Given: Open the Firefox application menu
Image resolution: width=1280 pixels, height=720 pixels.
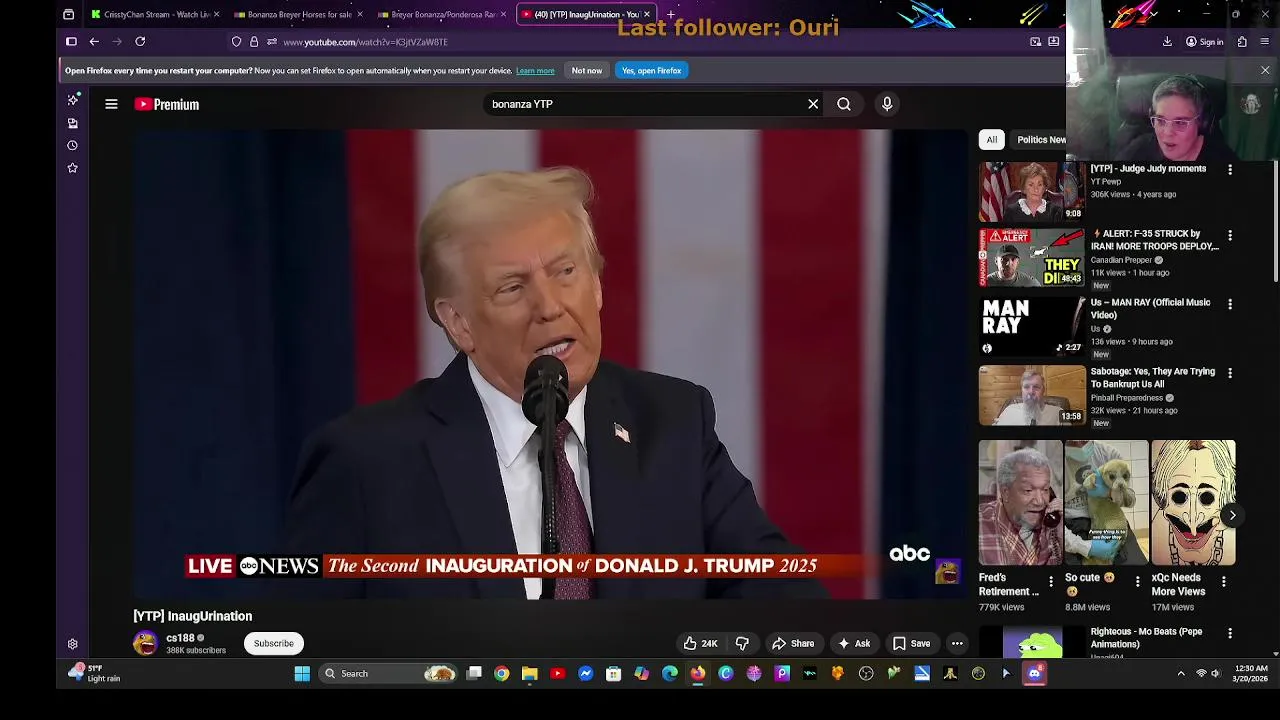Looking at the screenshot, I should tap(1265, 42).
